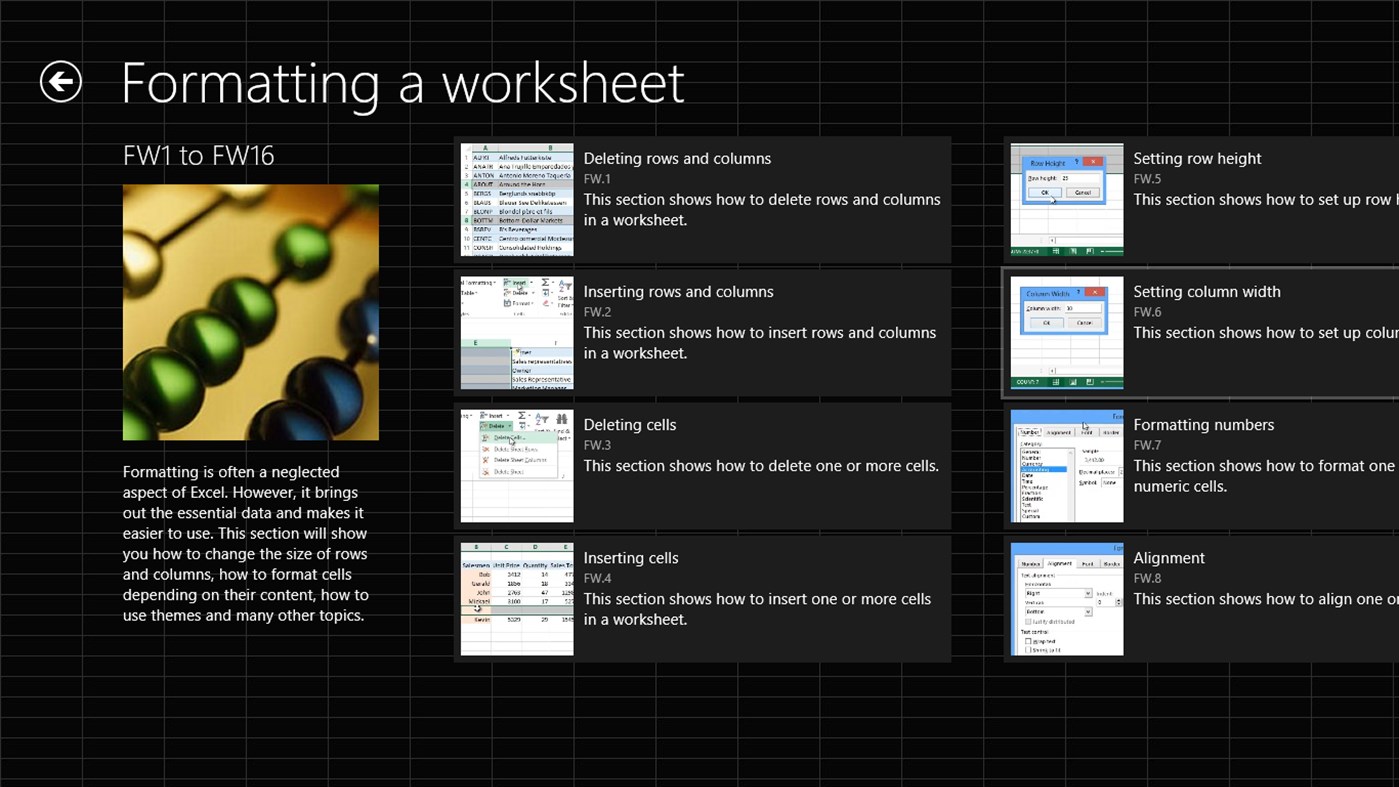The image size is (1399, 787).
Task: Click the Delete Cells menu thumbnail
Action: [x=516, y=464]
